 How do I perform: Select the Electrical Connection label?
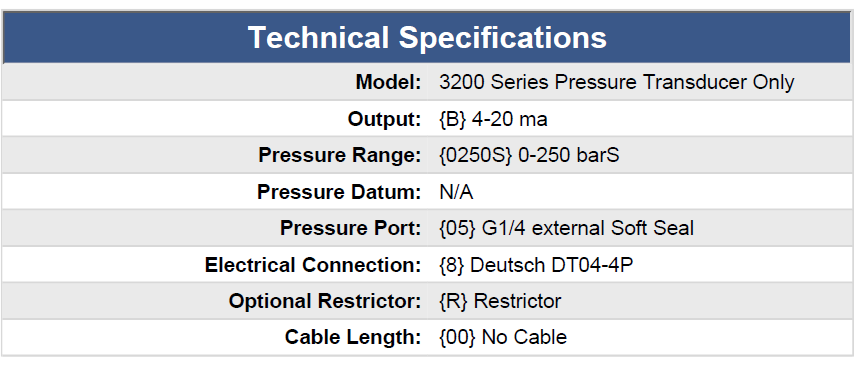313,265
